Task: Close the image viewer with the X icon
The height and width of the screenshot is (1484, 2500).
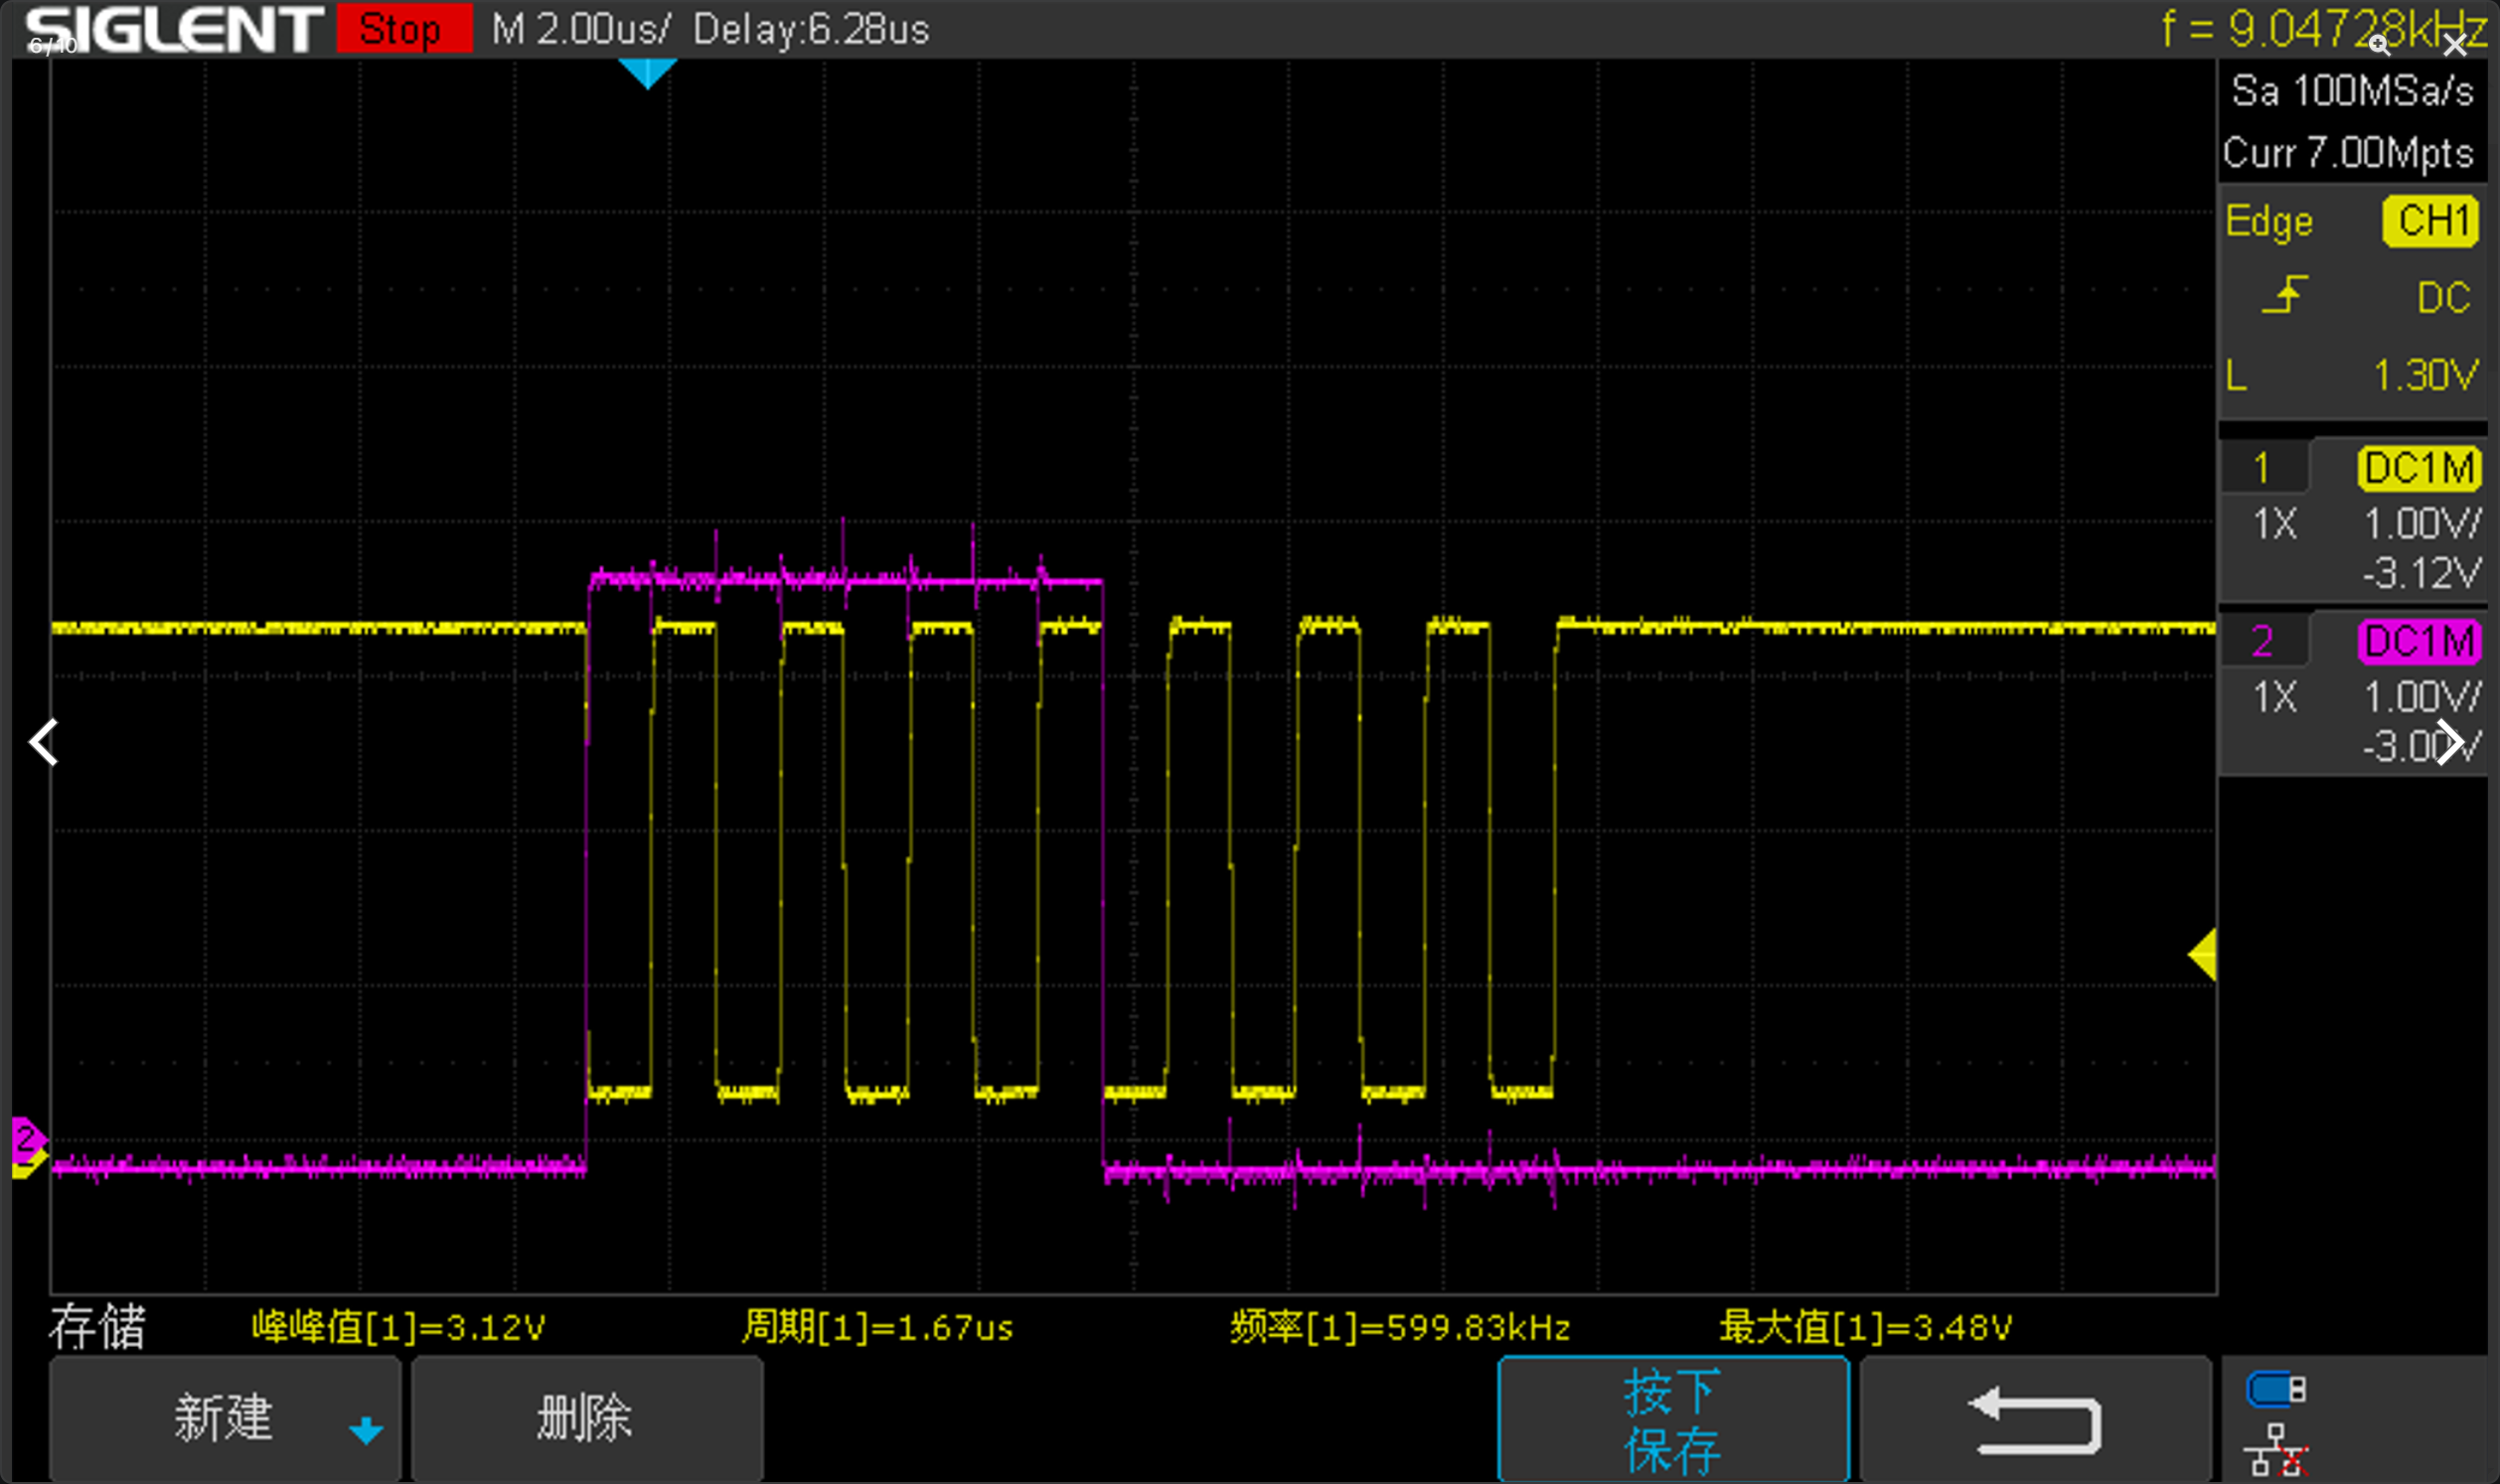Action: click(2455, 45)
